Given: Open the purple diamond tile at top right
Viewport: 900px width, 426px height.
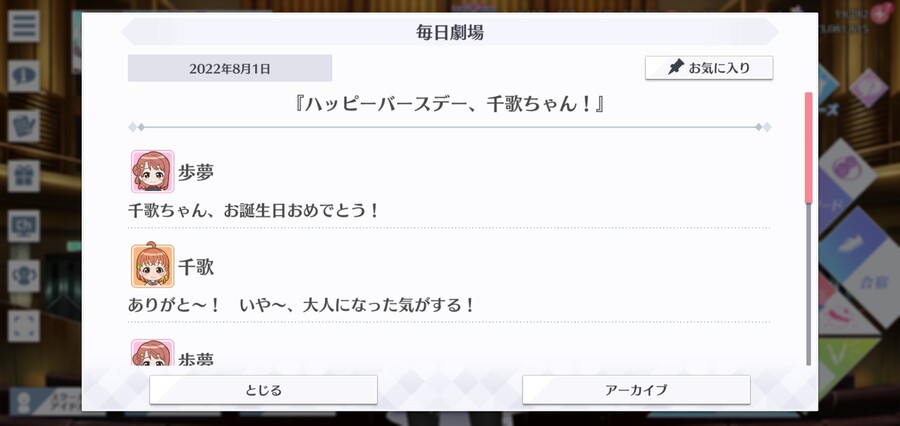Looking at the screenshot, I should coord(869,88).
